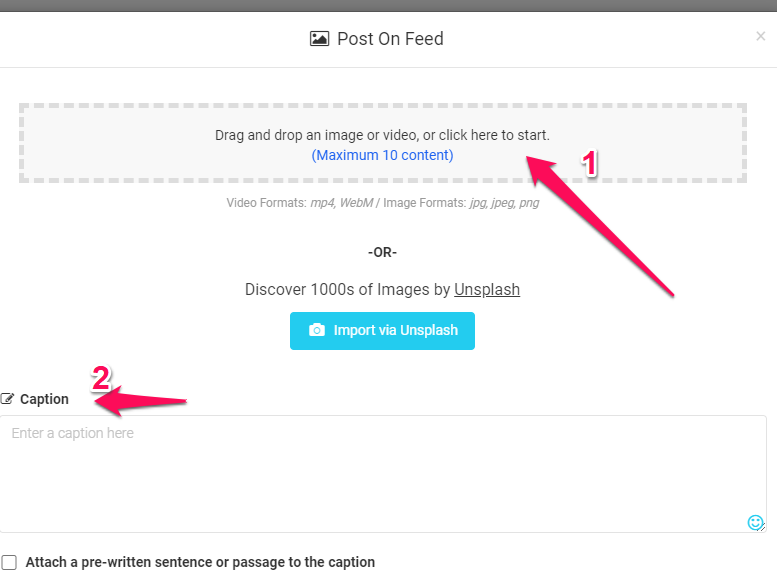Enable attaching a pre-written sentence checkbox

[9, 563]
